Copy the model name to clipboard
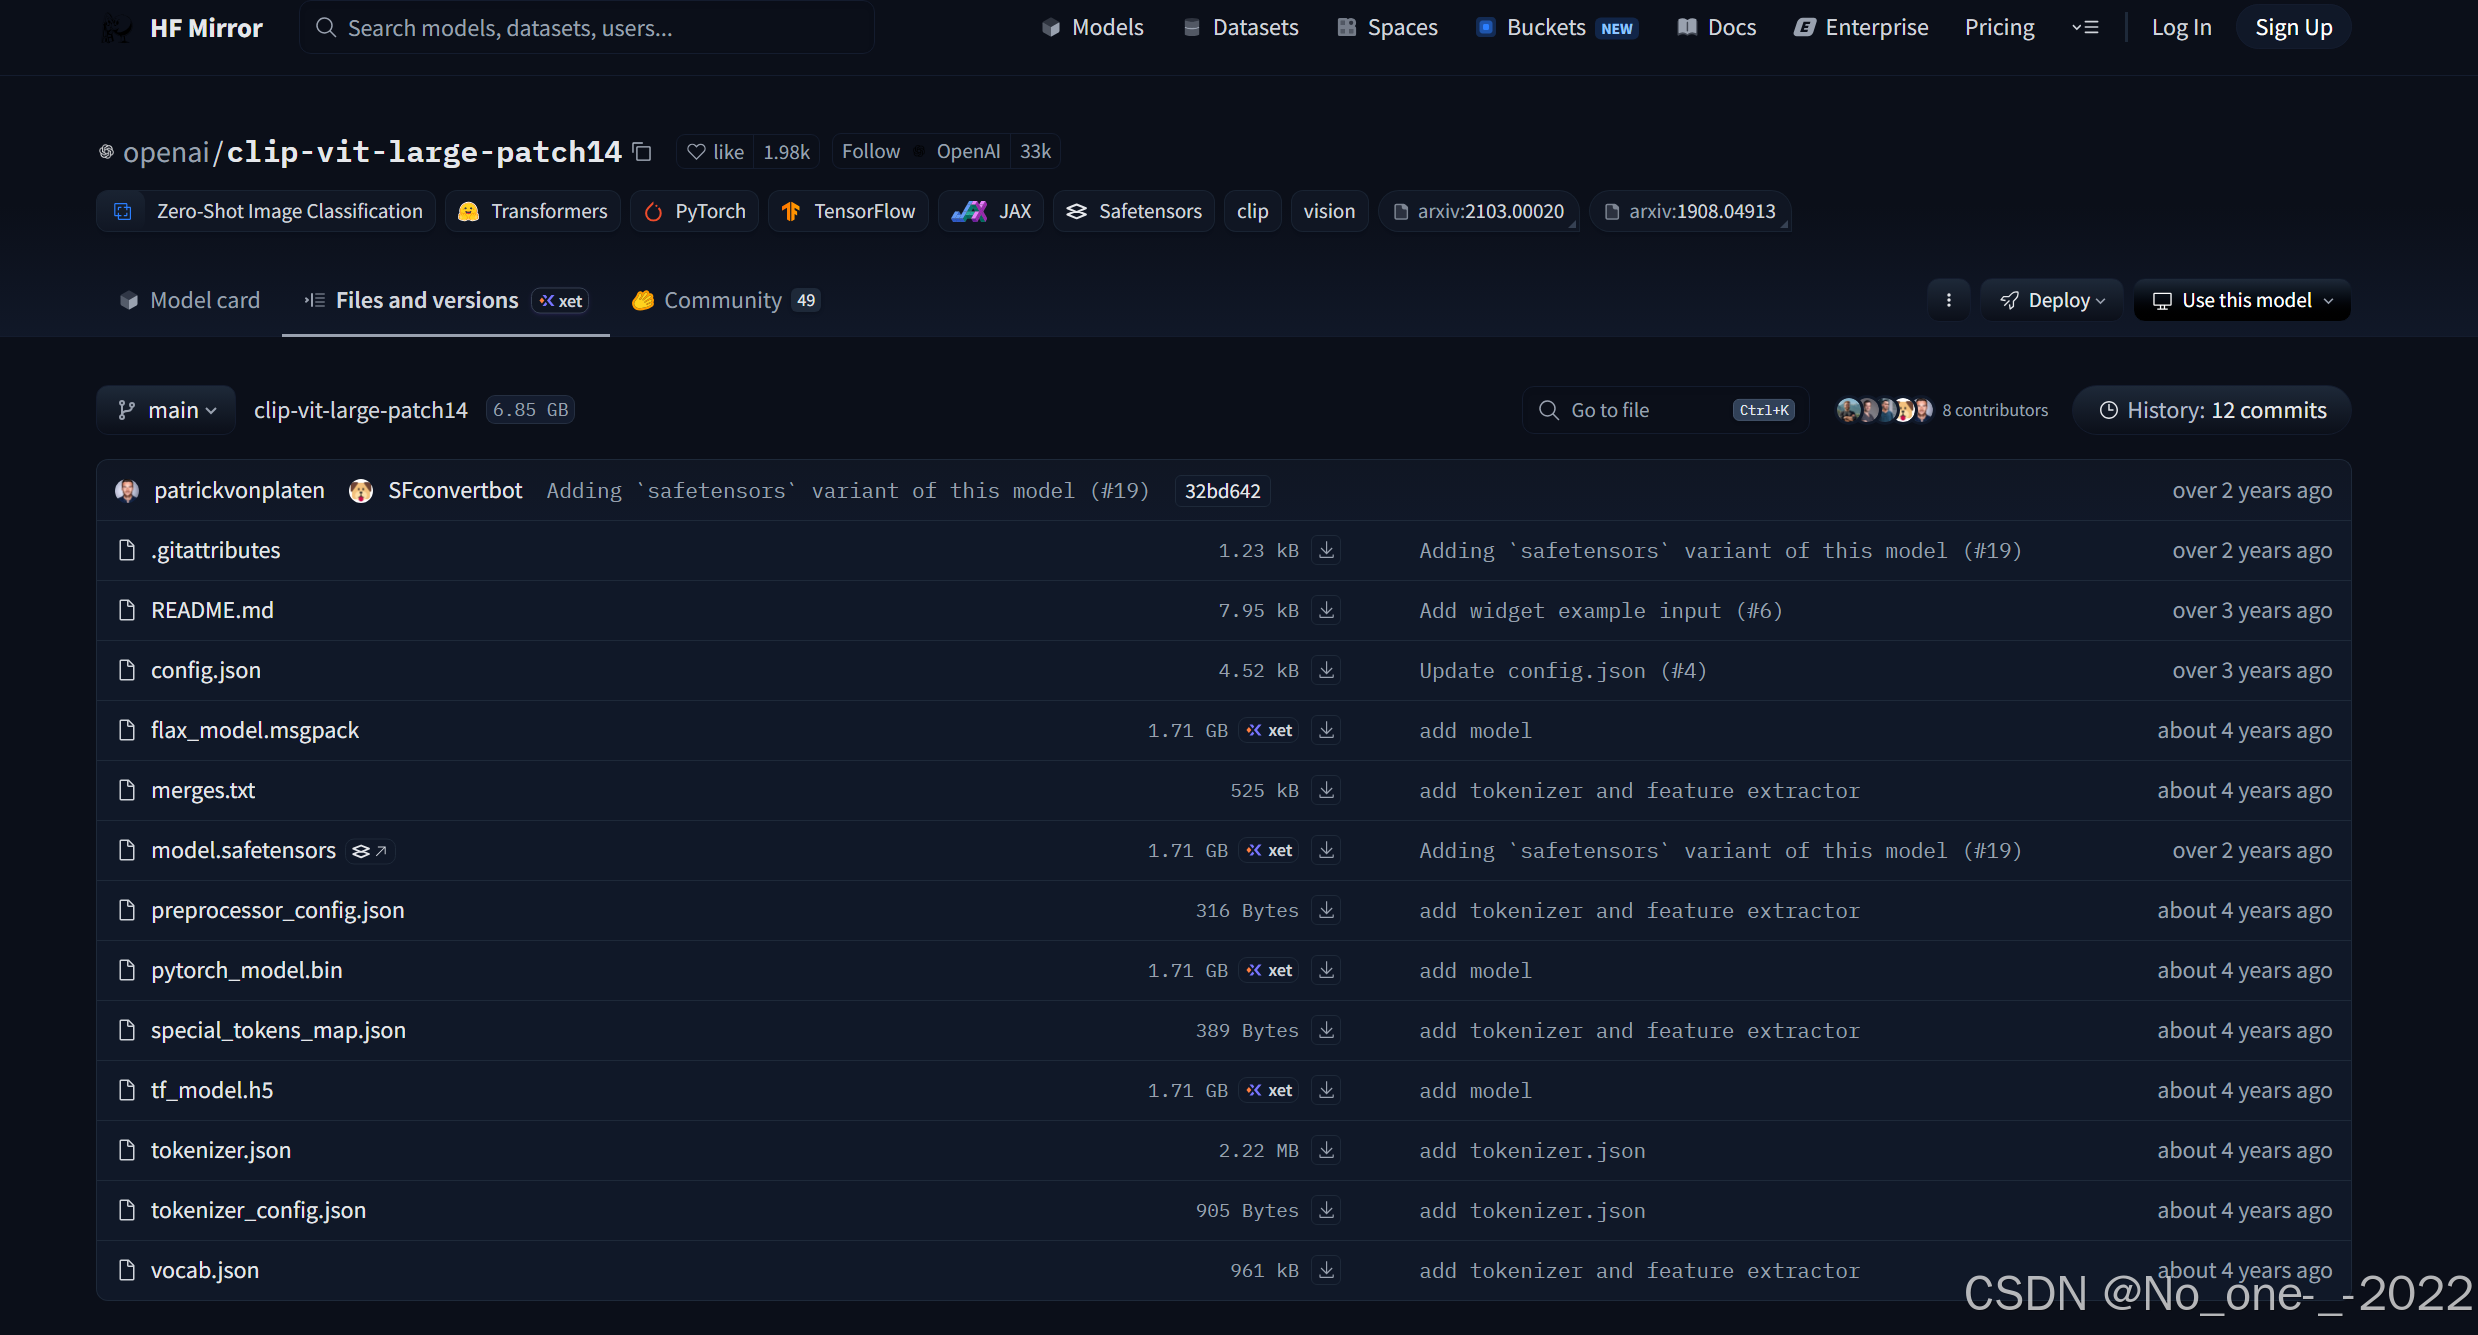Viewport: 2478px width, 1335px height. (642, 152)
